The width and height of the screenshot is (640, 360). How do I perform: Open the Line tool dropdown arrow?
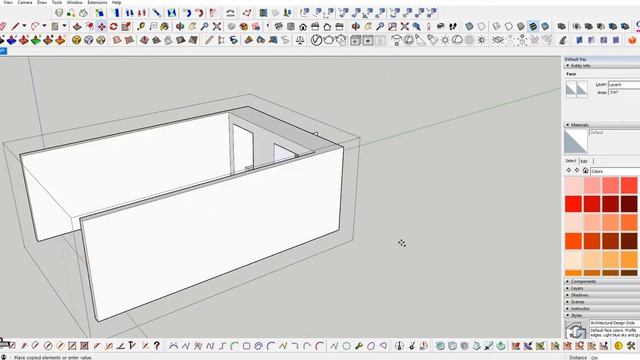[24, 26]
